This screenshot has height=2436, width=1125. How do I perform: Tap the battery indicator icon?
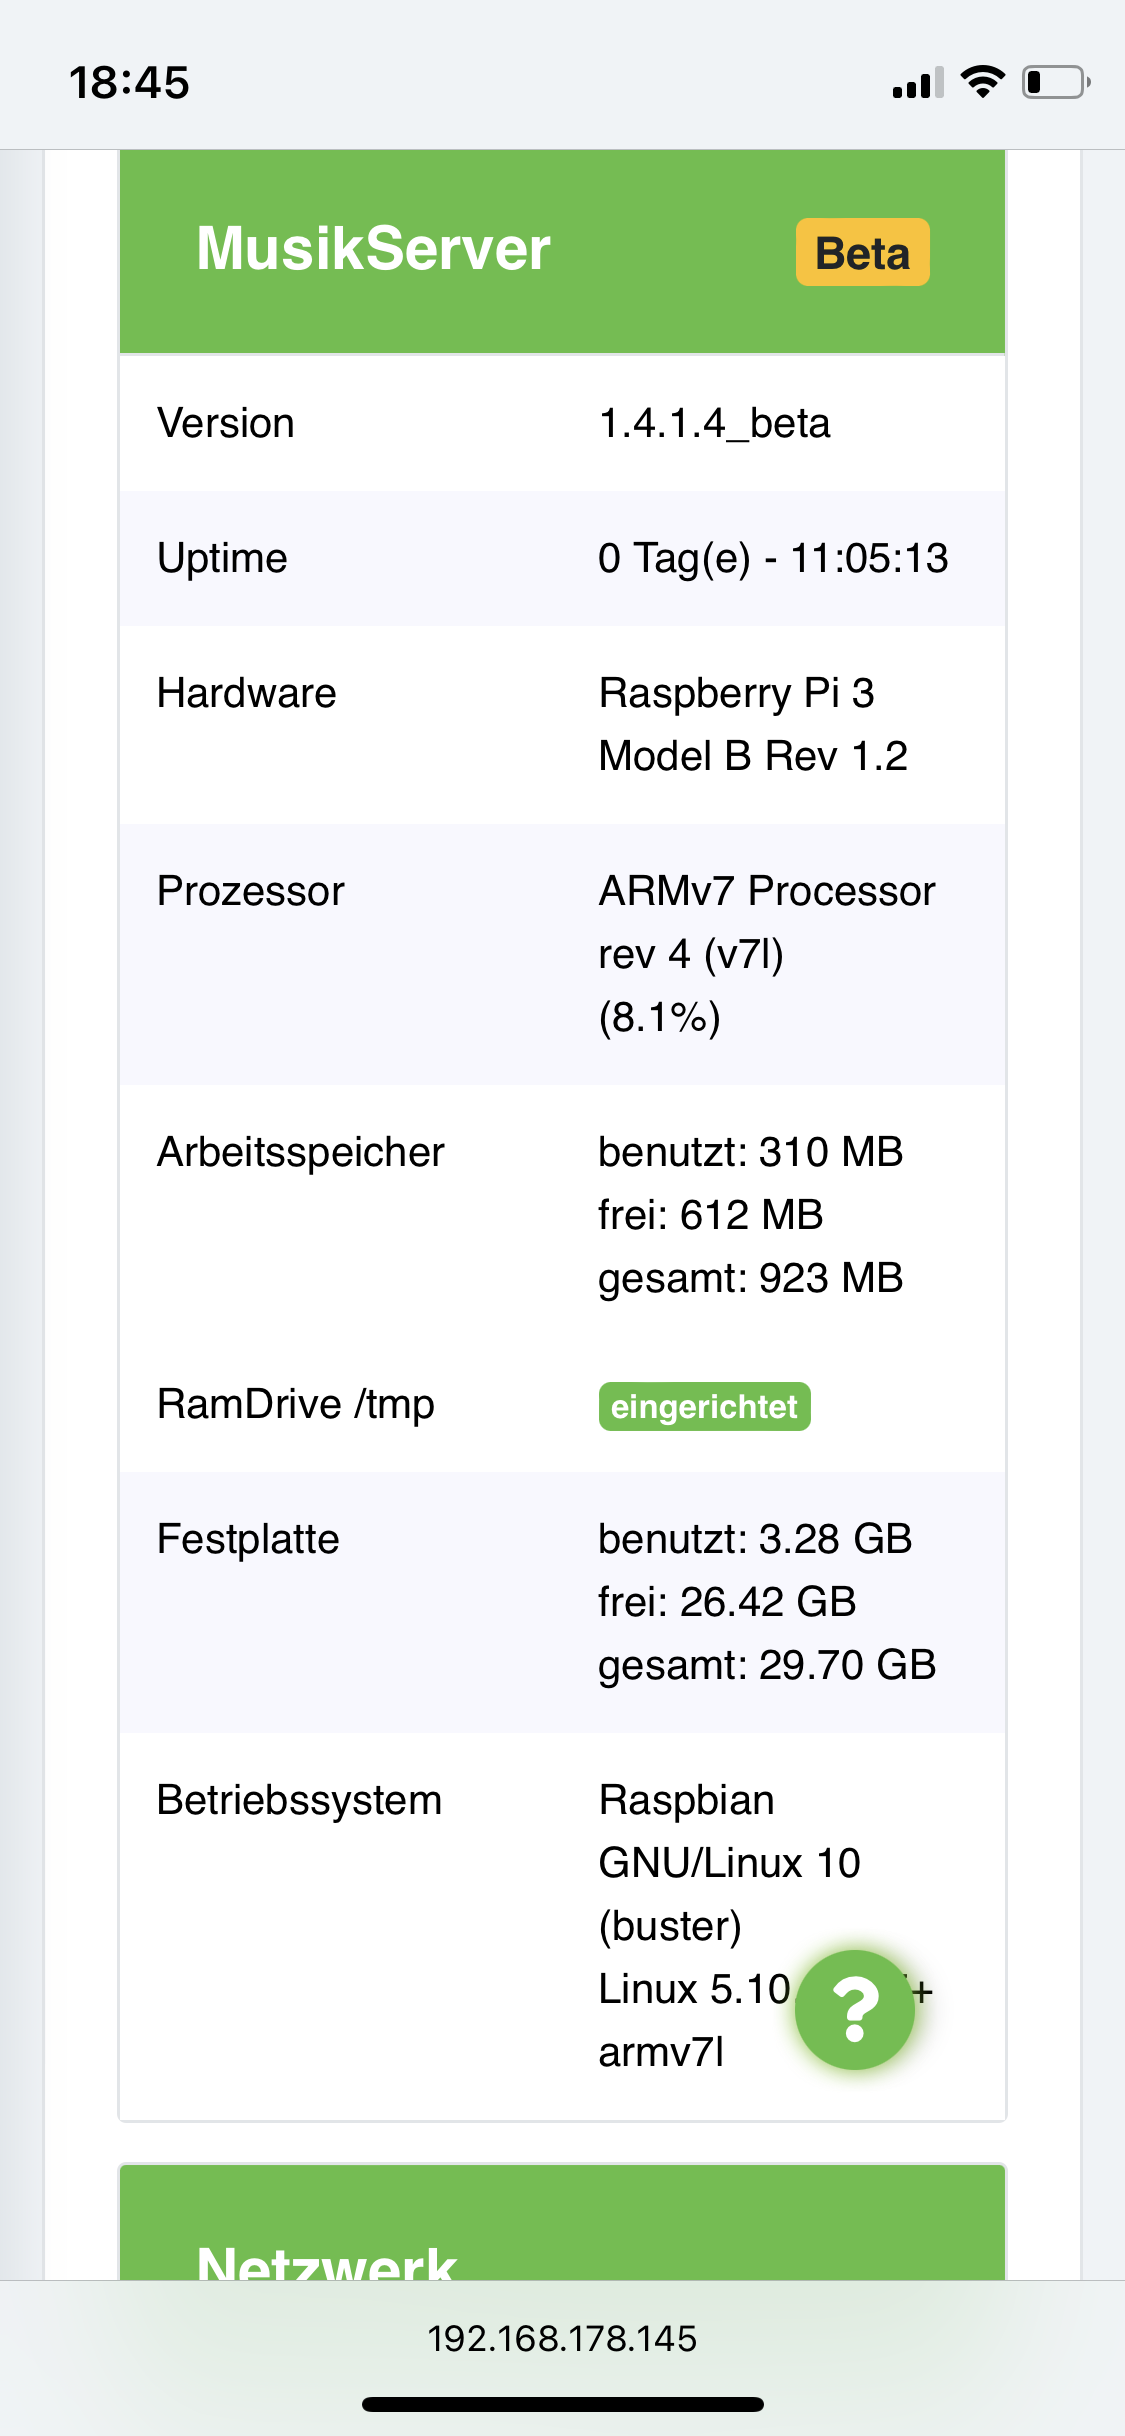1055,82
